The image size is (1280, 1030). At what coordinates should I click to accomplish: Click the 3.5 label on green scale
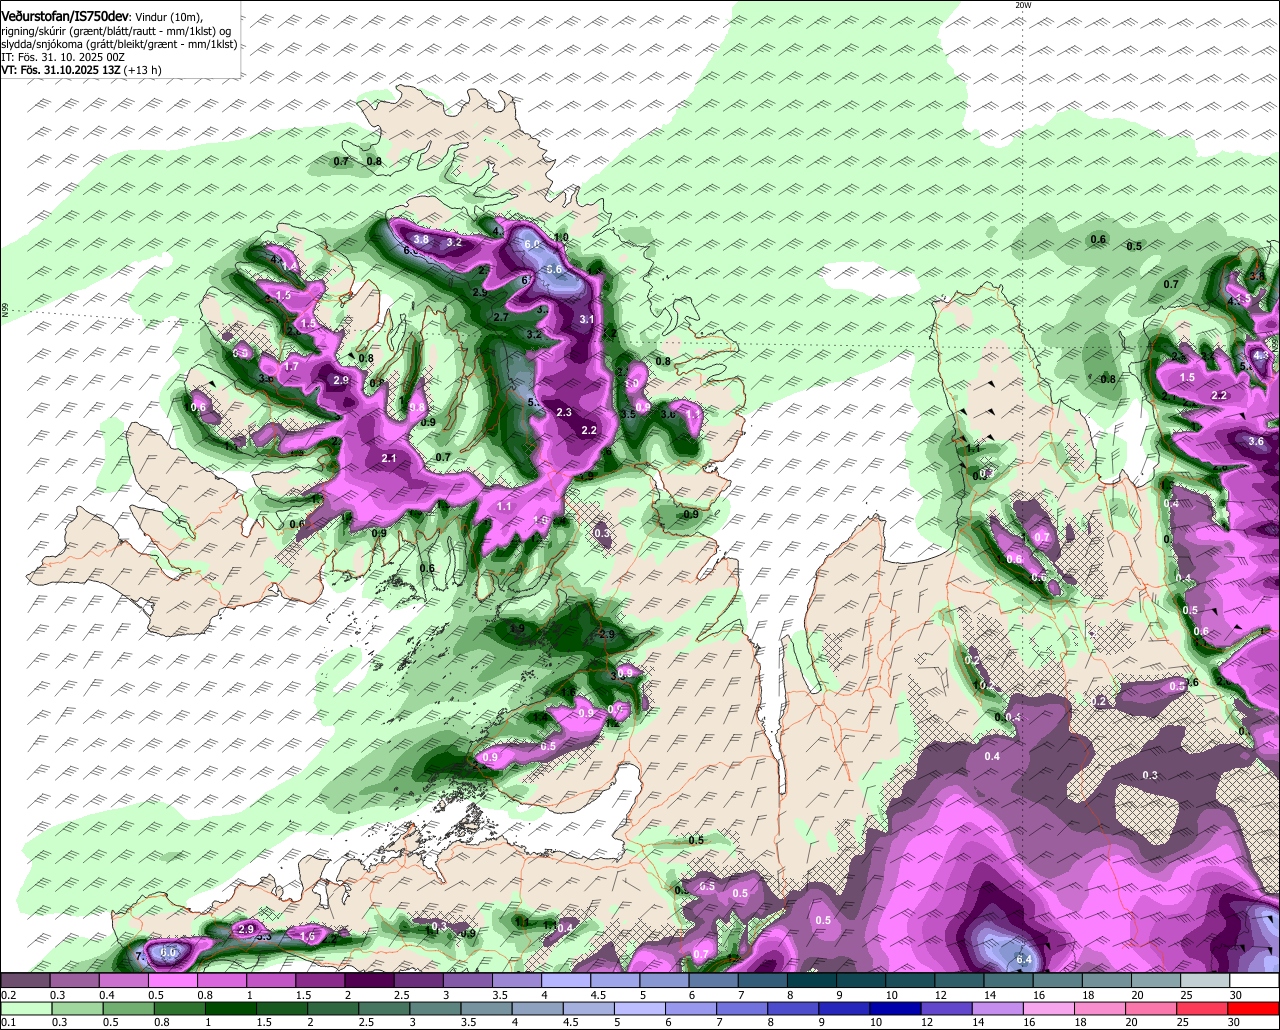pyautogui.click(x=468, y=1023)
